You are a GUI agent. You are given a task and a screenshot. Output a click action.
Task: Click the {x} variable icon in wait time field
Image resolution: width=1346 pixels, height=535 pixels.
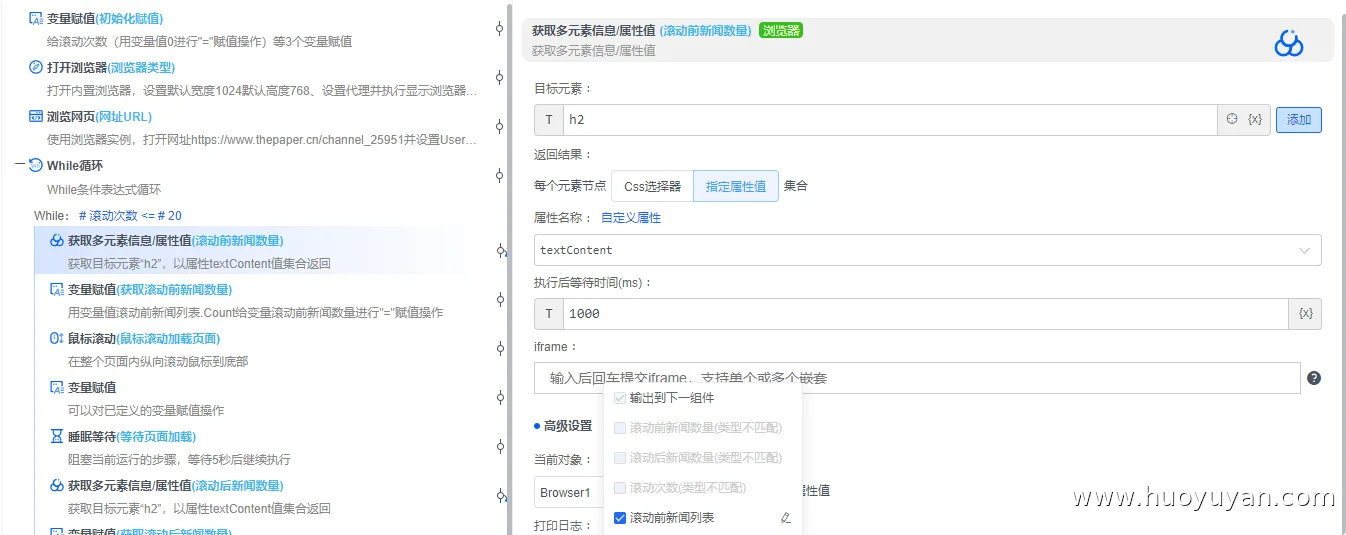coord(1305,313)
